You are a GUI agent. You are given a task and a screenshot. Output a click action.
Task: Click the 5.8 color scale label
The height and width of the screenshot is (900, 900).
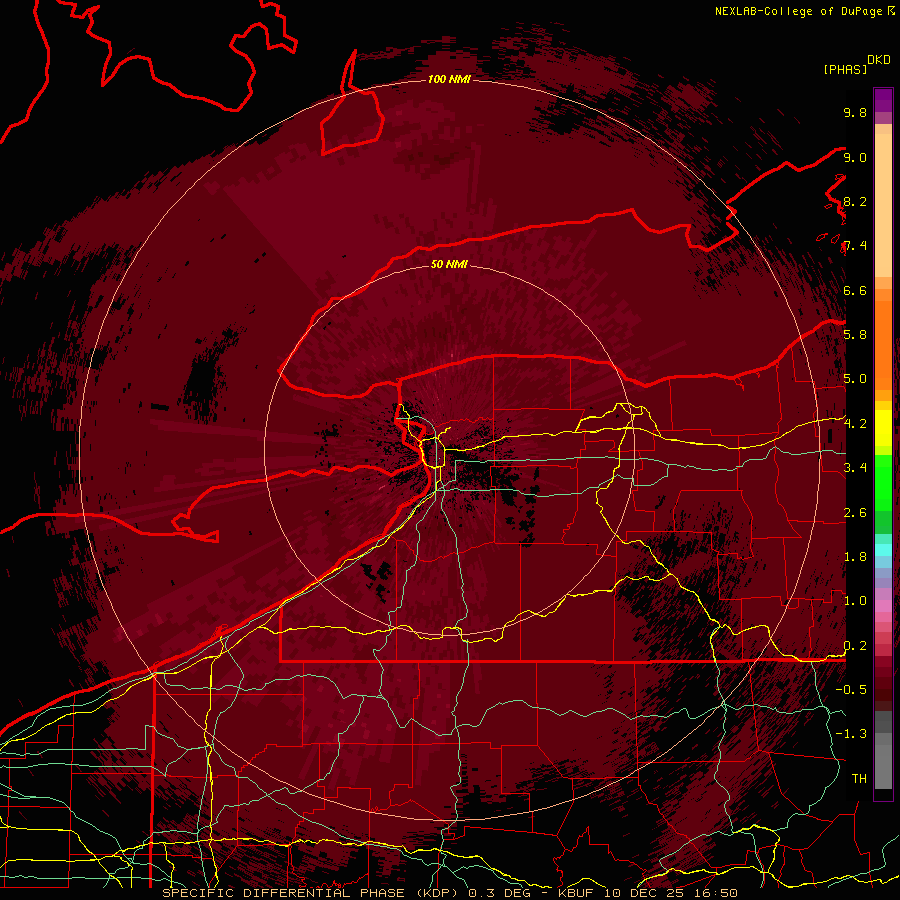(855, 335)
